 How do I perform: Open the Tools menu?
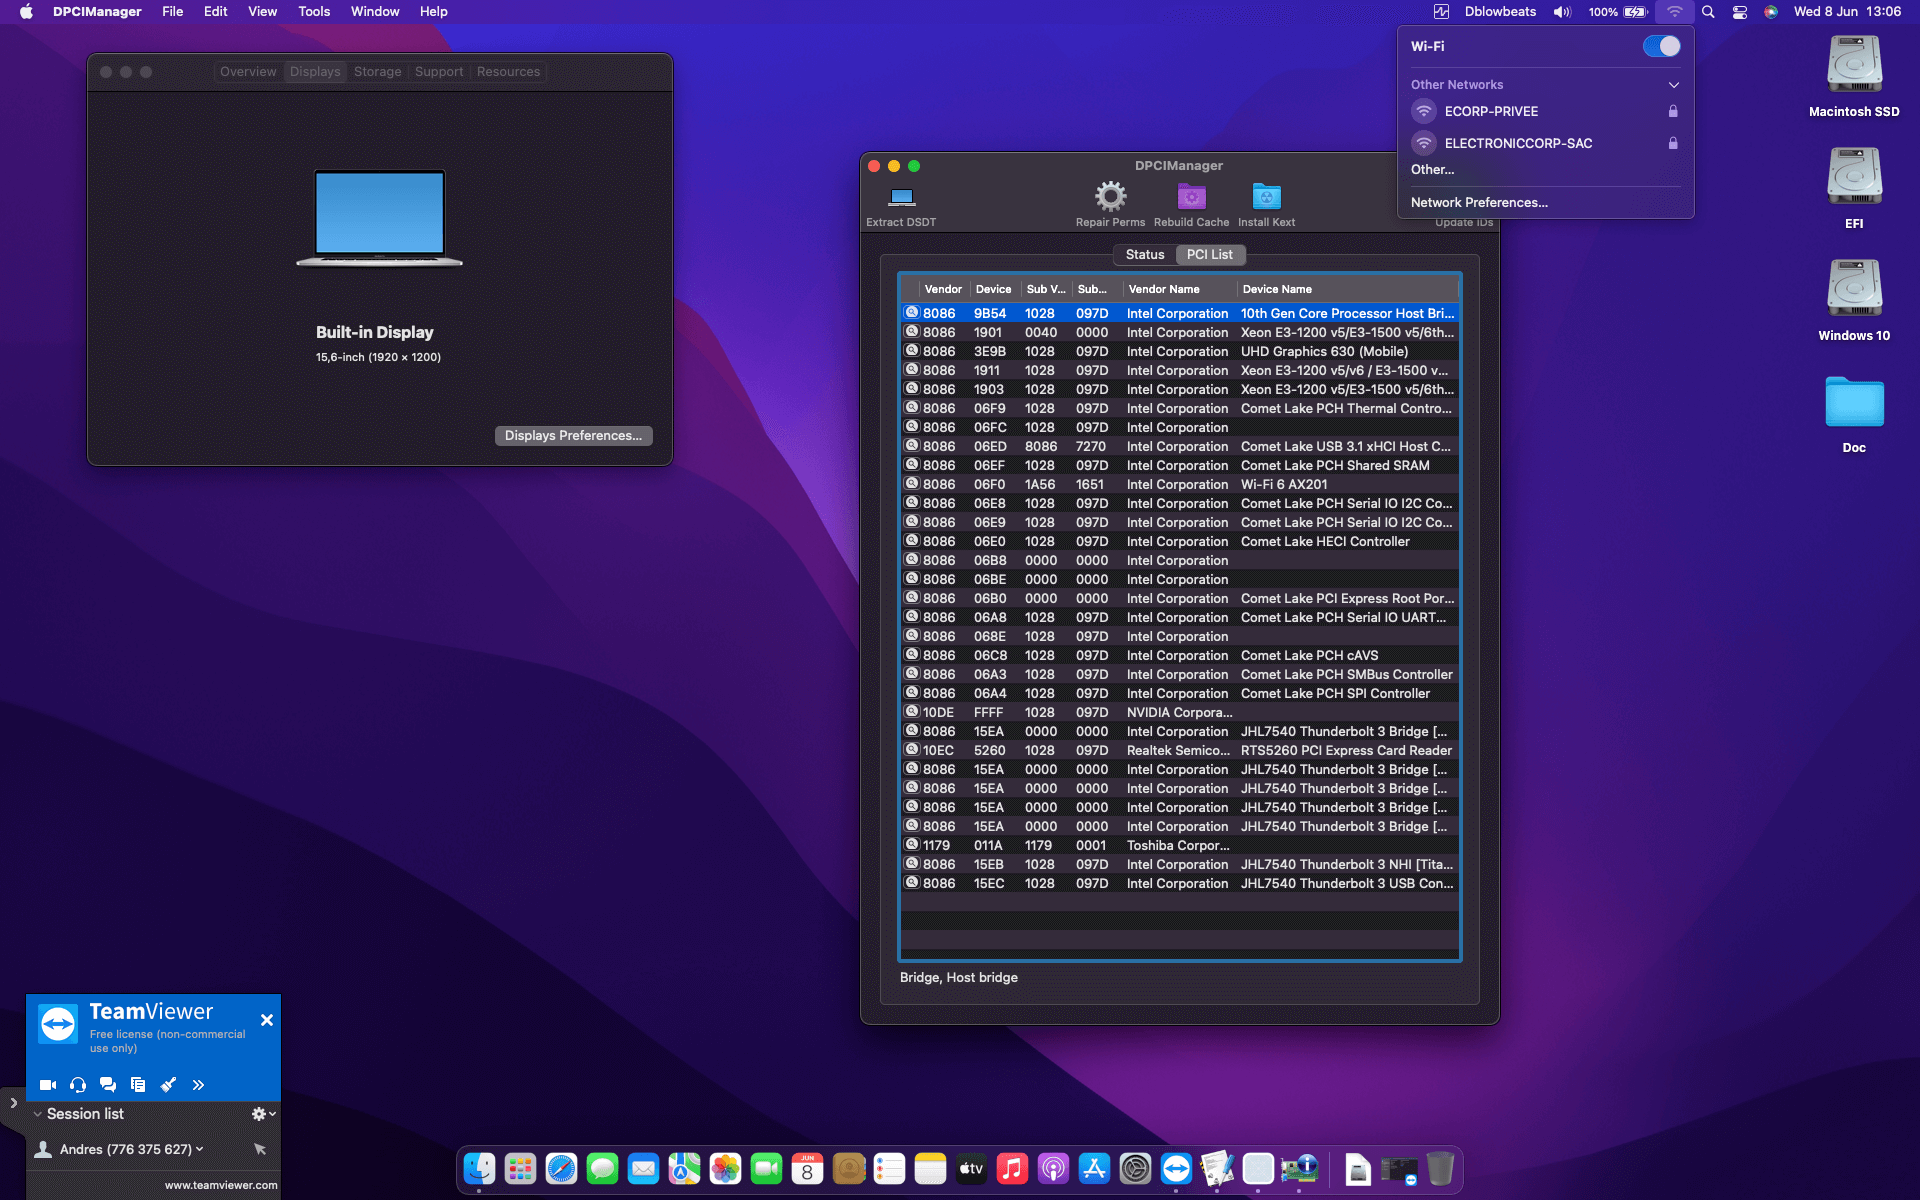point(314,11)
